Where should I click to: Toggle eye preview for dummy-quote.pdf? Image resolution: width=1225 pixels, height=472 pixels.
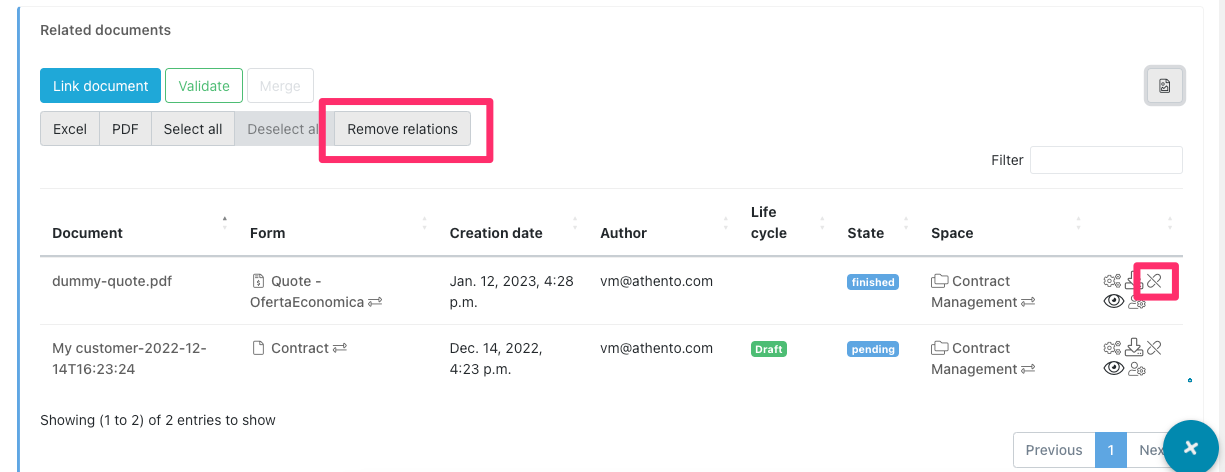coord(1113,302)
